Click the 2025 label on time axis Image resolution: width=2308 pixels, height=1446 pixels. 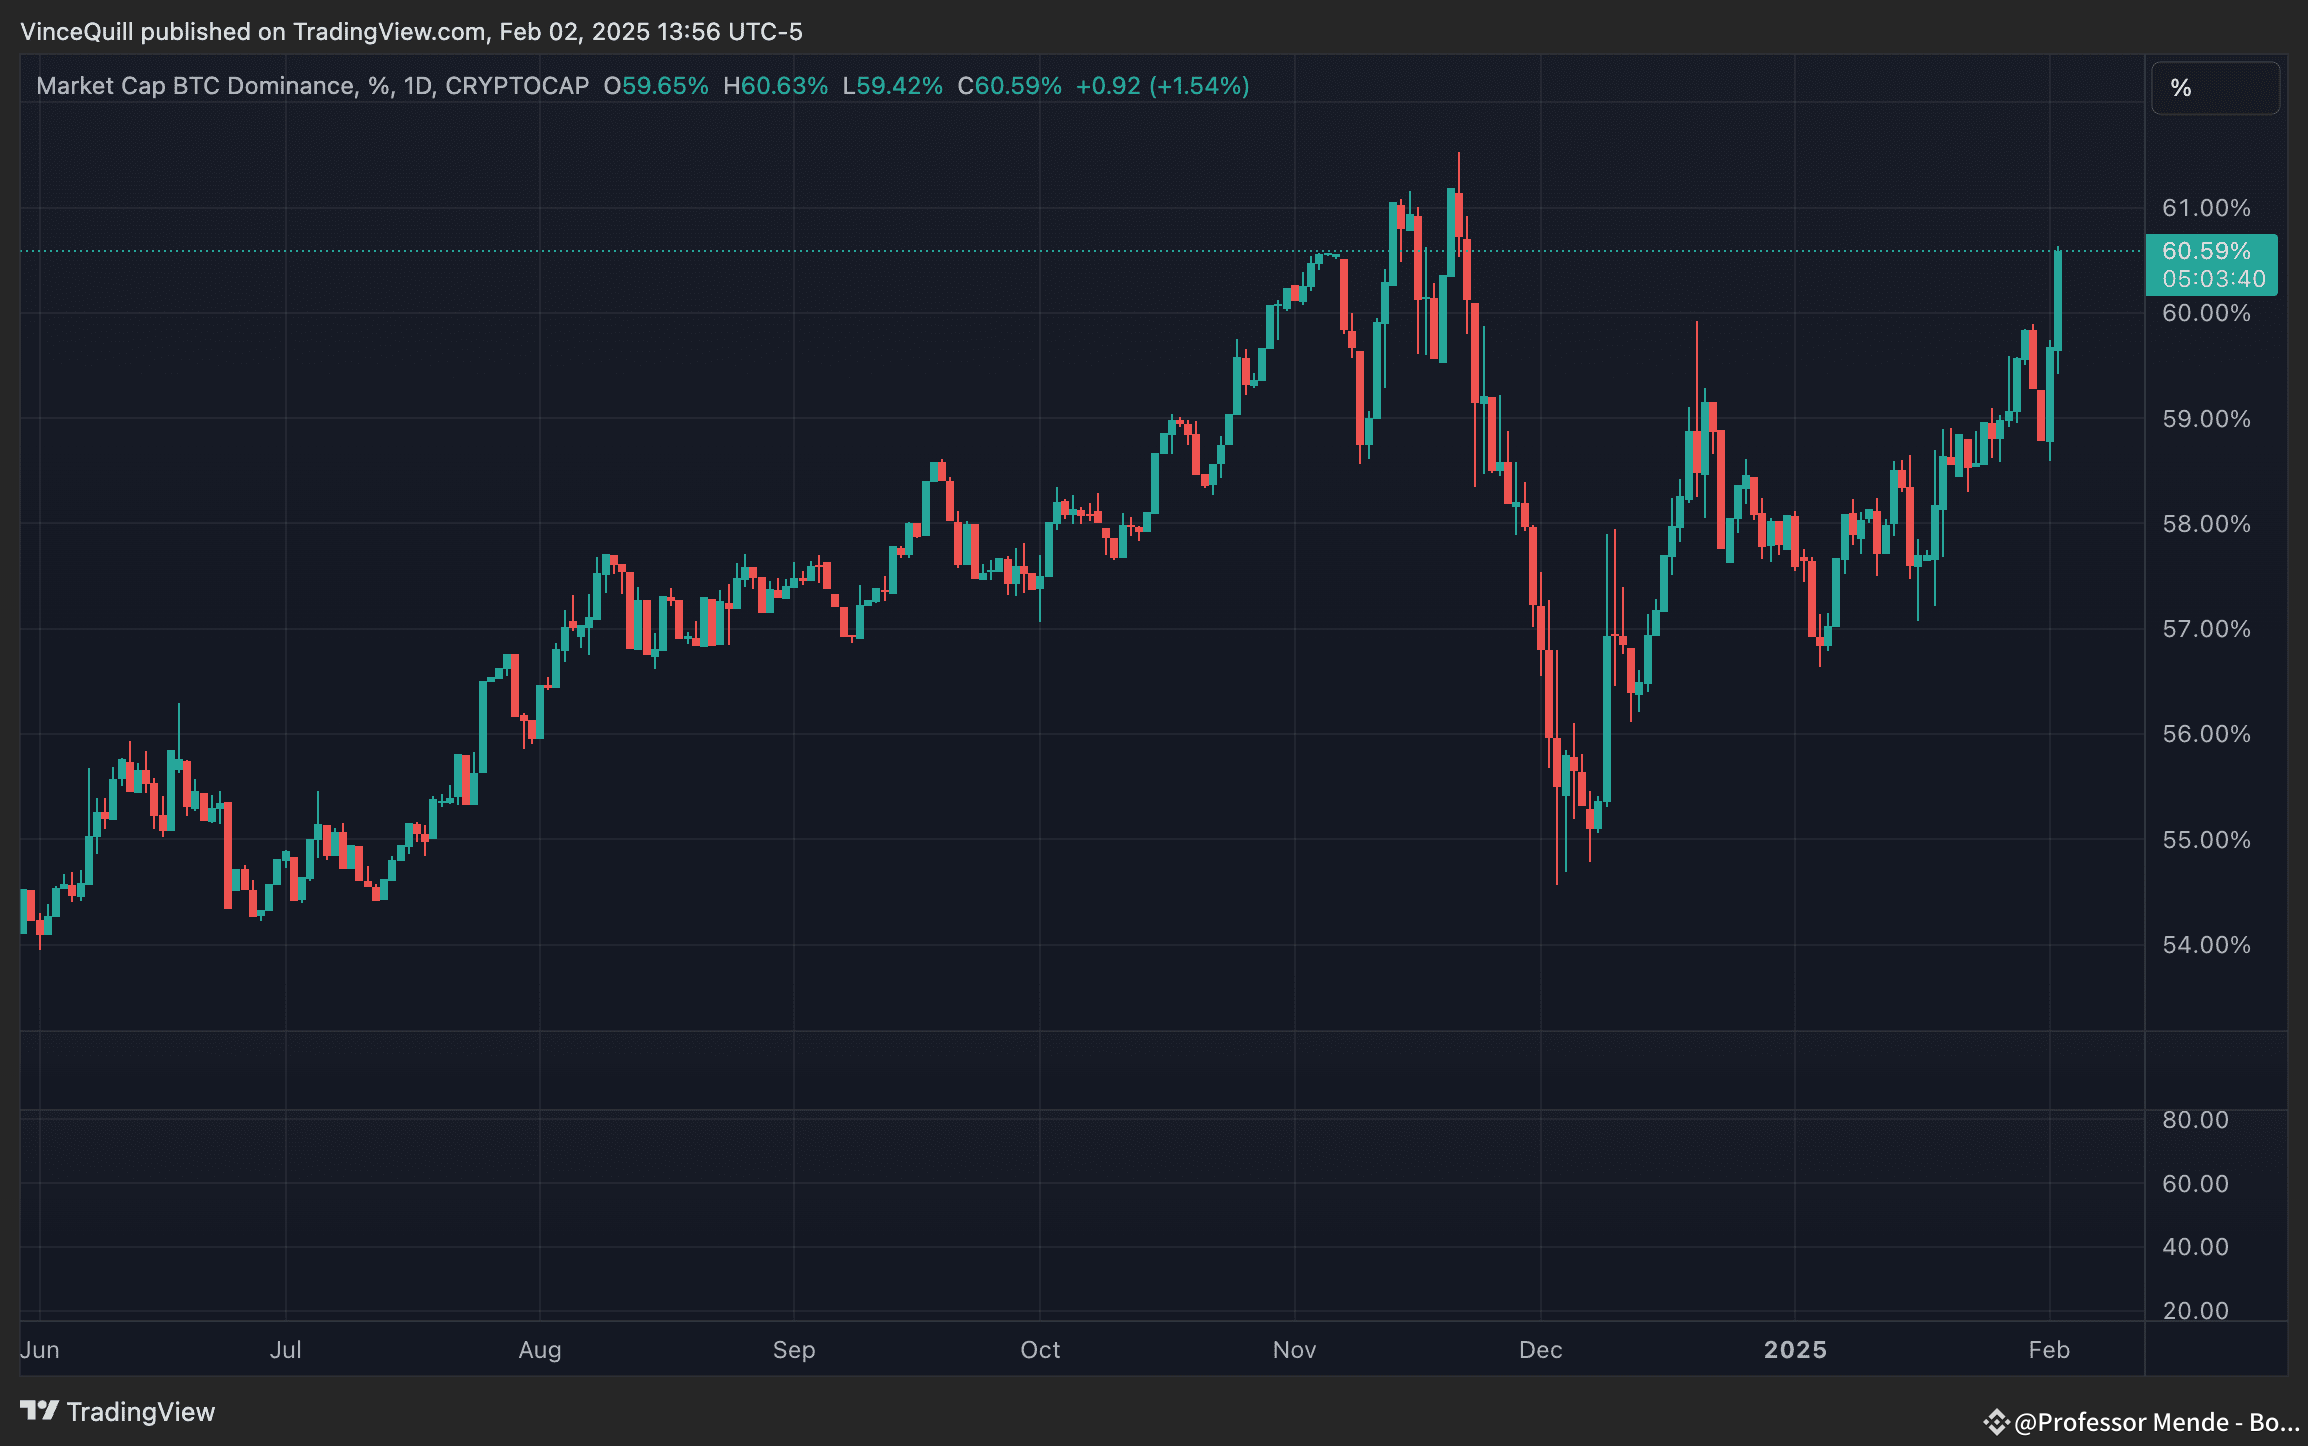pyautogui.click(x=1795, y=1350)
